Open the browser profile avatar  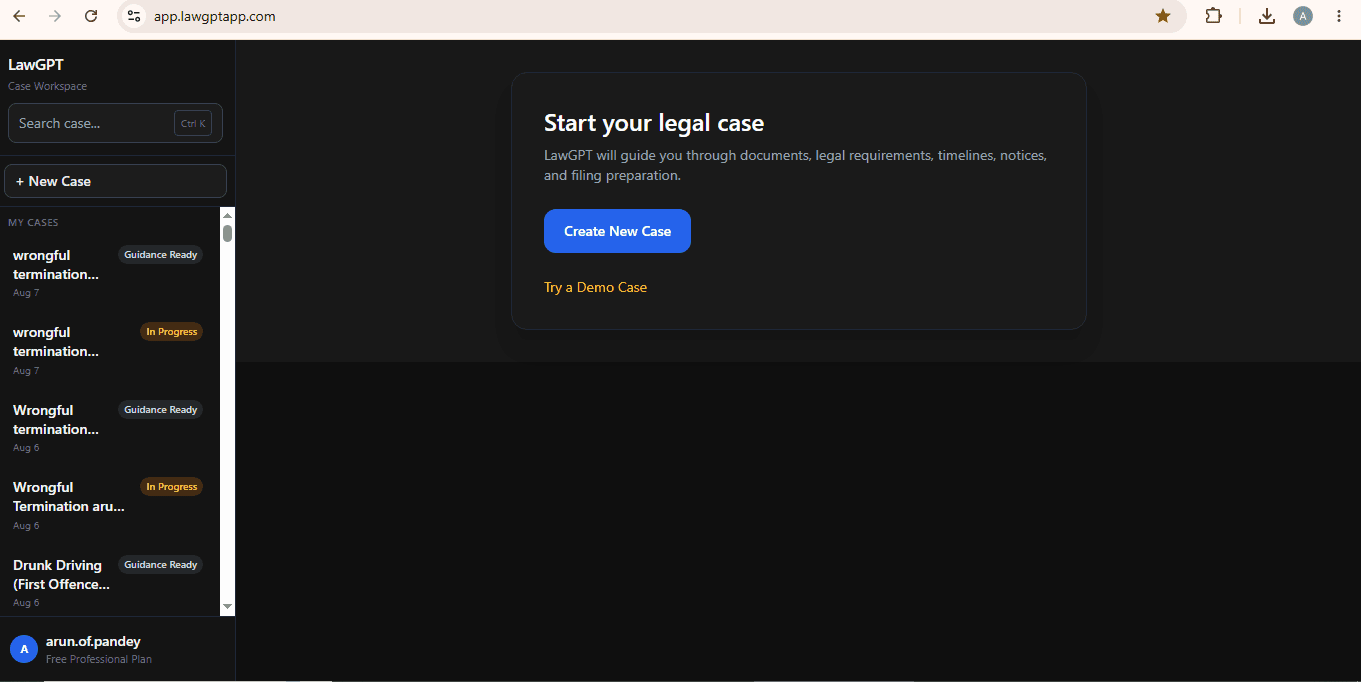(x=1303, y=16)
